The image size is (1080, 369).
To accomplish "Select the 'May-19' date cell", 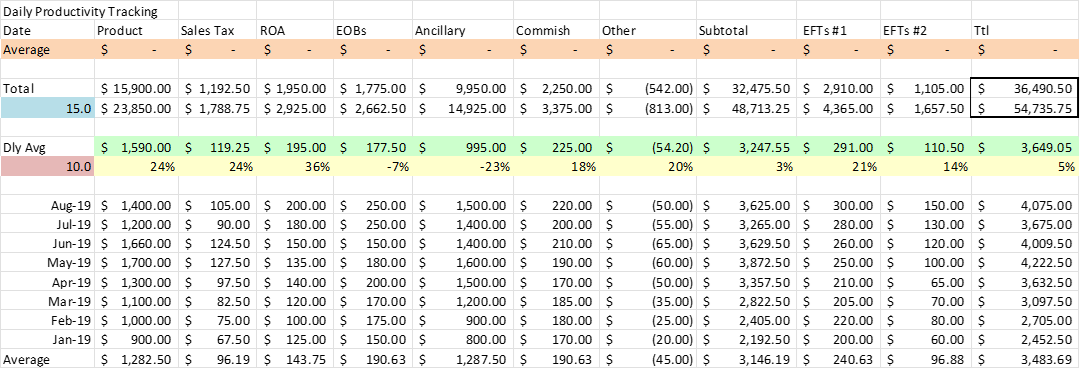I will [48, 262].
